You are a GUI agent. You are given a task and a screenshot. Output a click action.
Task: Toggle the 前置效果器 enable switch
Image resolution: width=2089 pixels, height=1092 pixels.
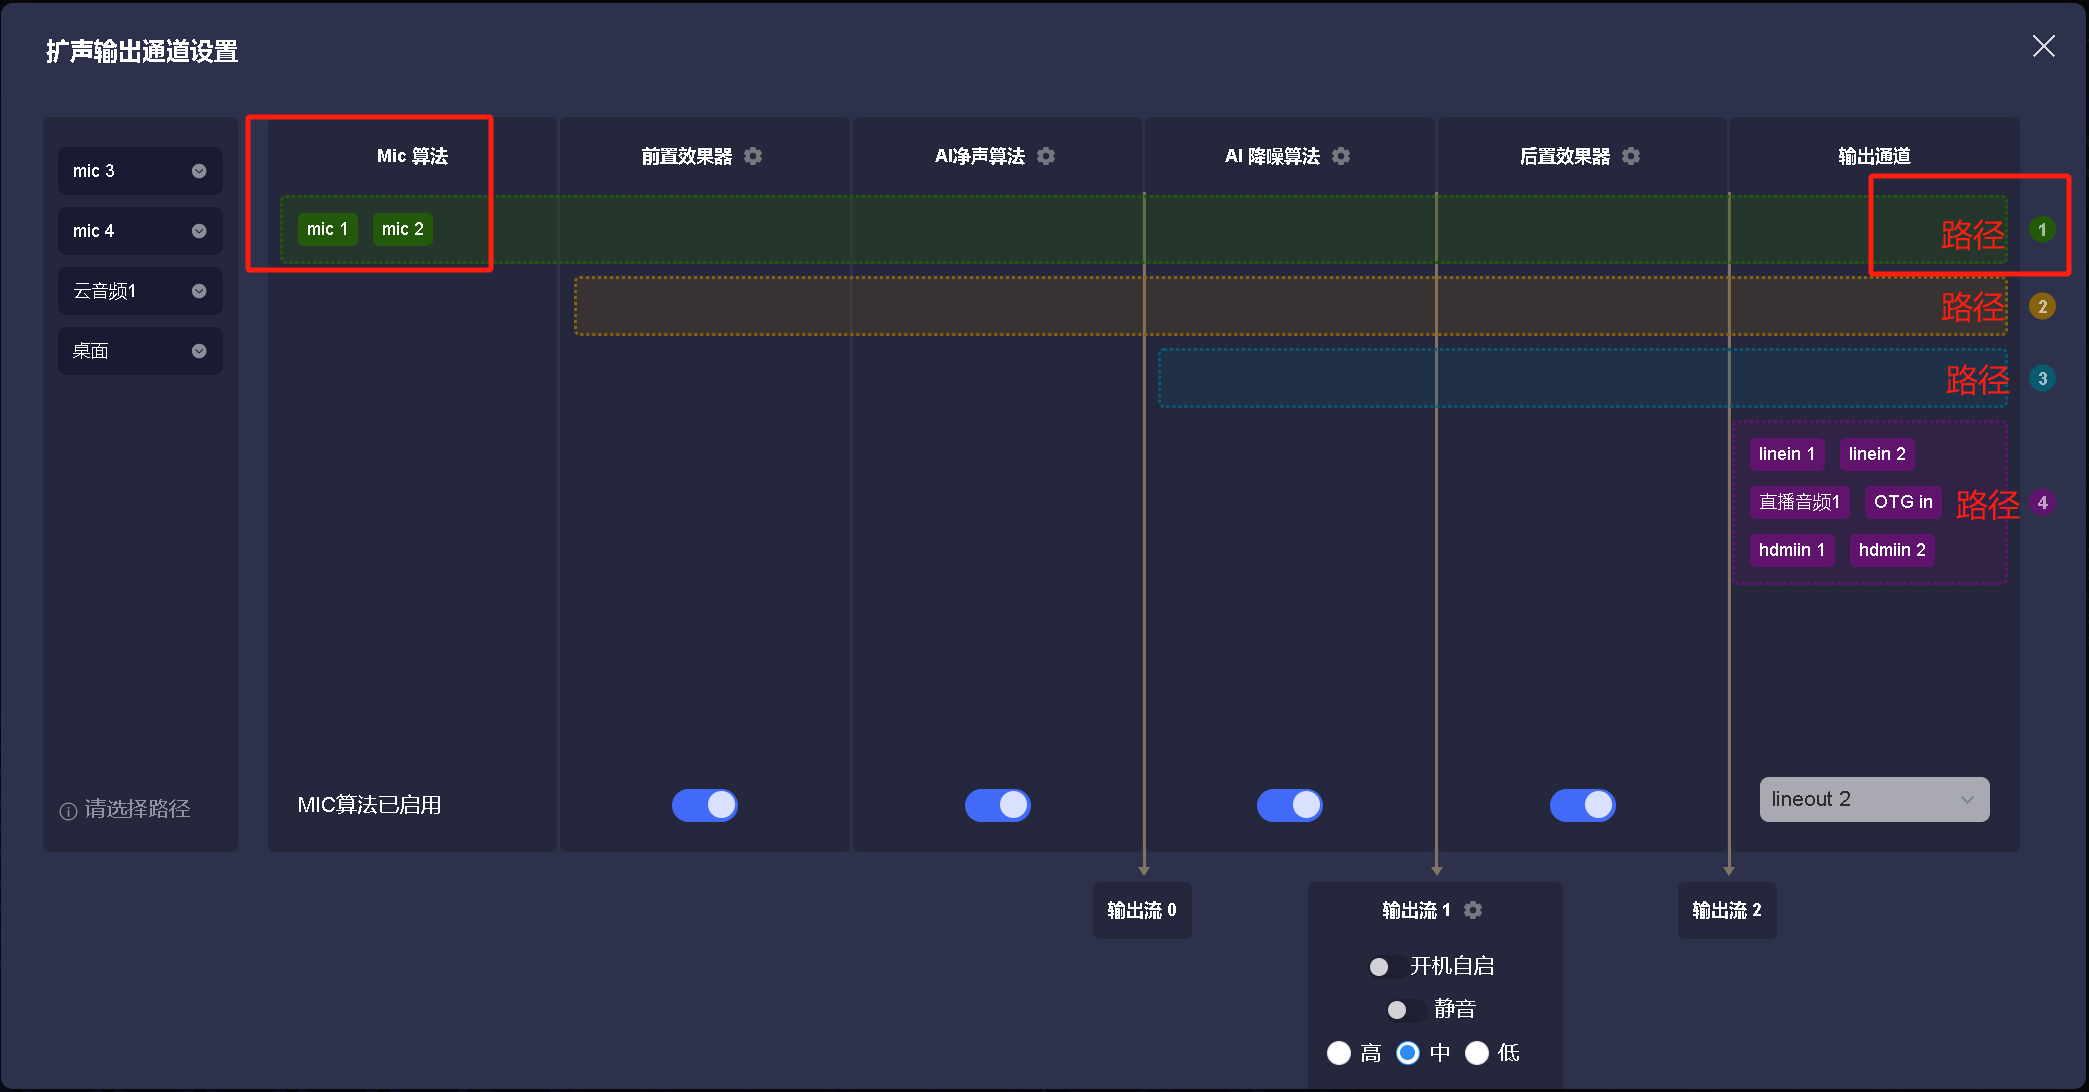click(x=705, y=805)
